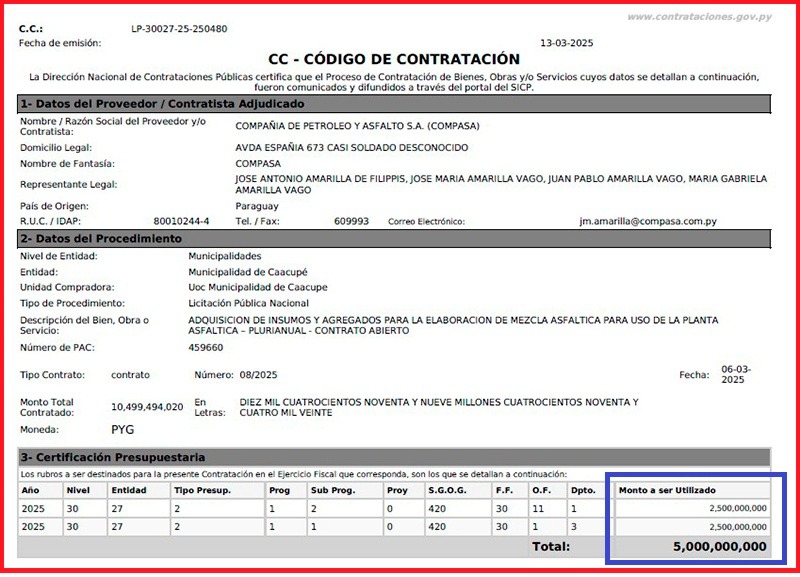The image size is (800, 577).
Task: Click the email jm.amarilla@compasa.com.py
Action: coord(648,221)
